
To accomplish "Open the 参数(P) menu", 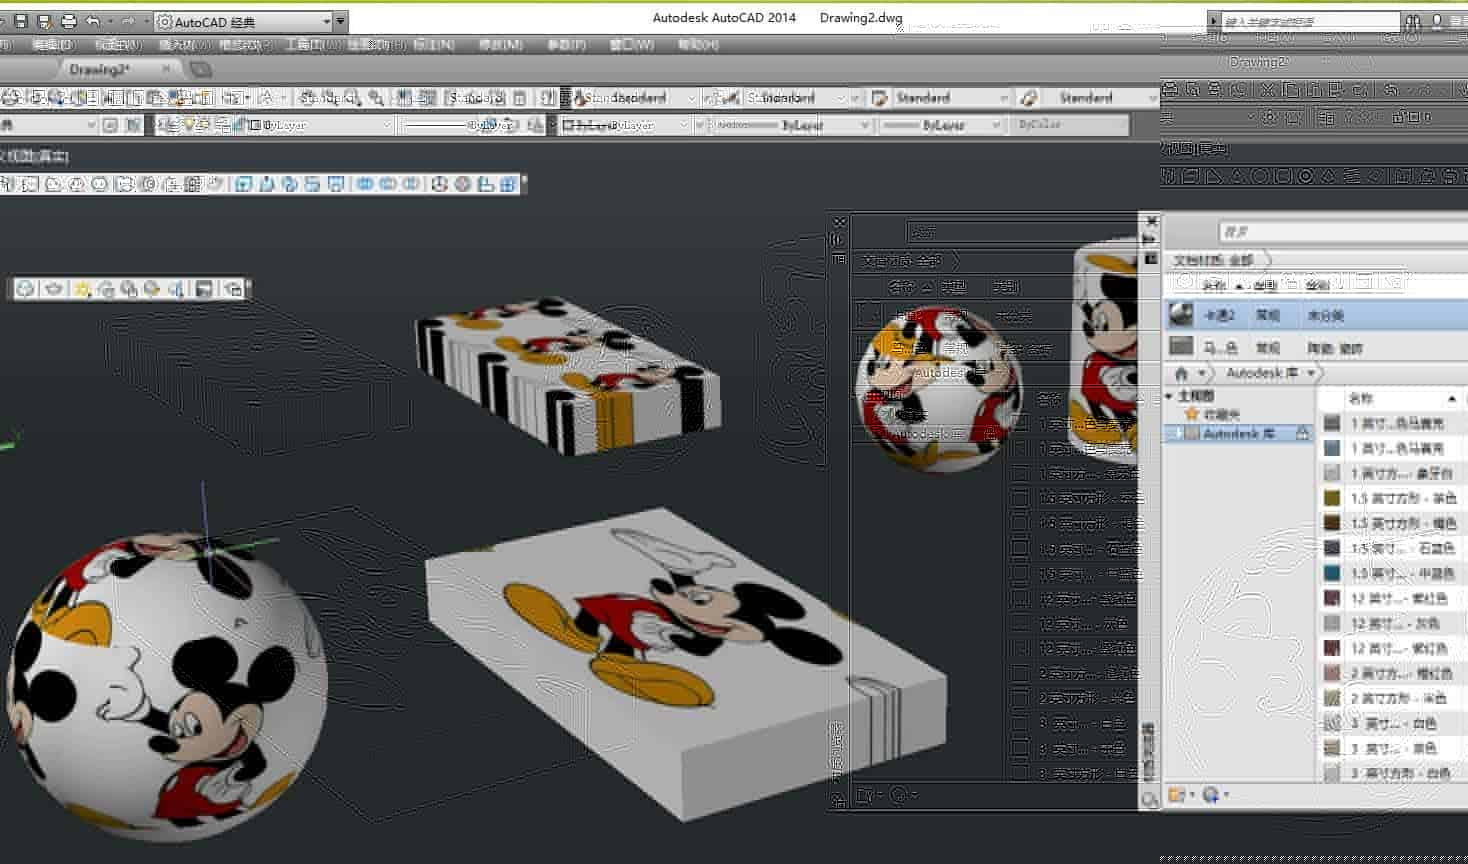I will (x=566, y=45).
